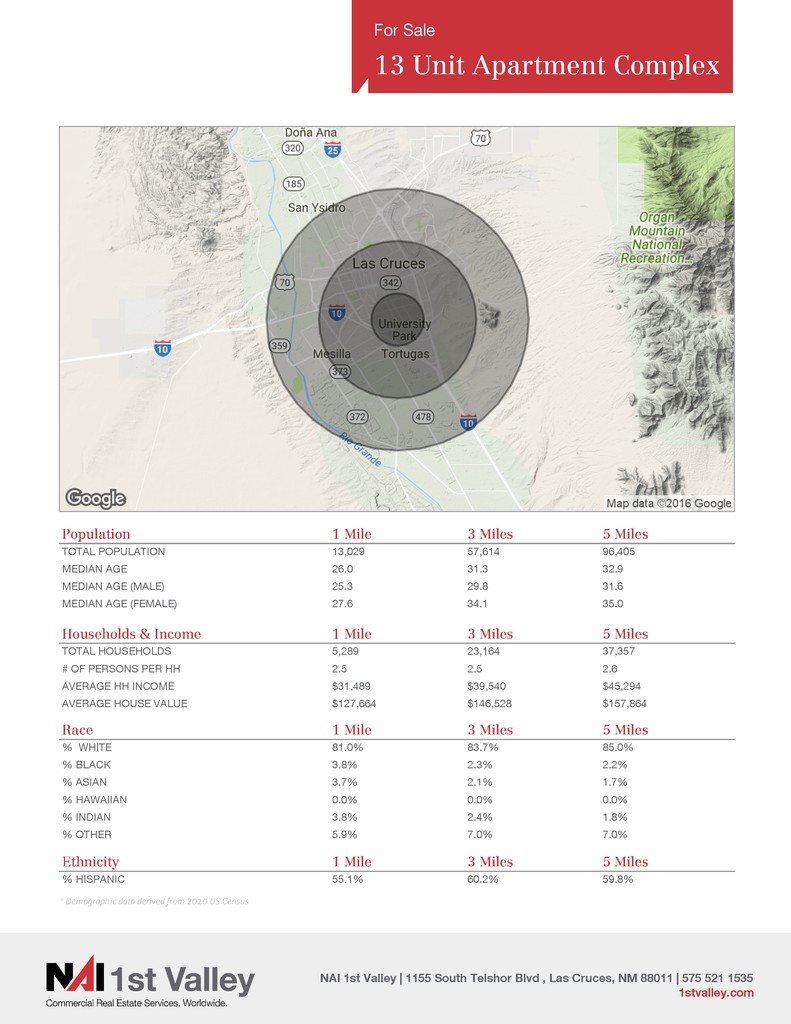The width and height of the screenshot is (791, 1024).
Task: Click the Map data ©2016 Google attribution
Action: point(668,503)
